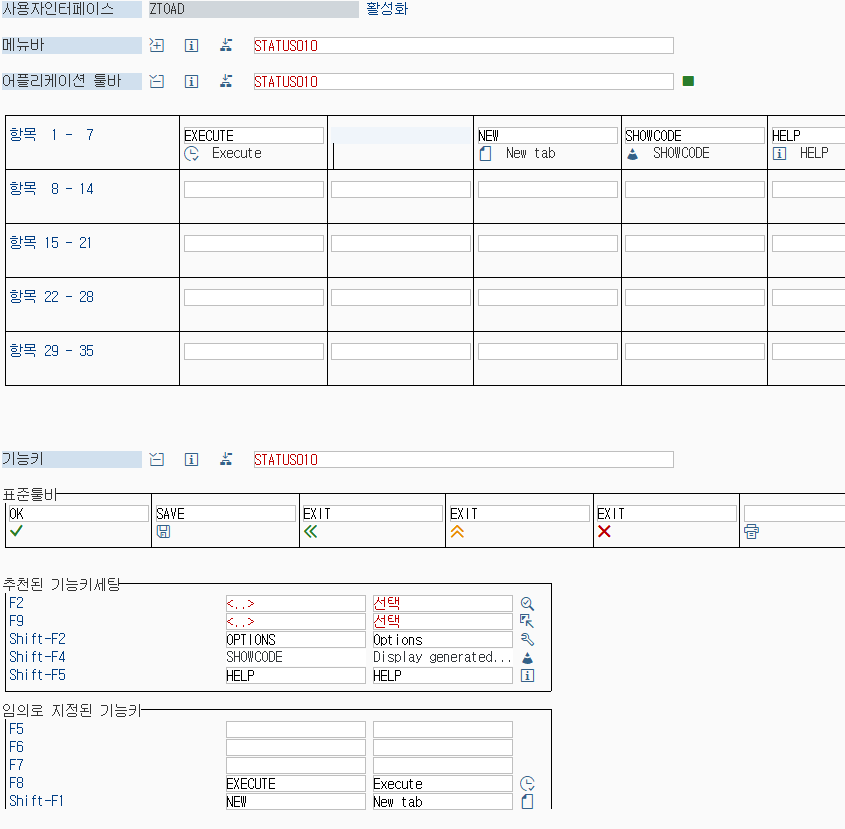The image size is (845, 829).
Task: Click info icon in 어플리케이션 툴바 row
Action: 191,81
